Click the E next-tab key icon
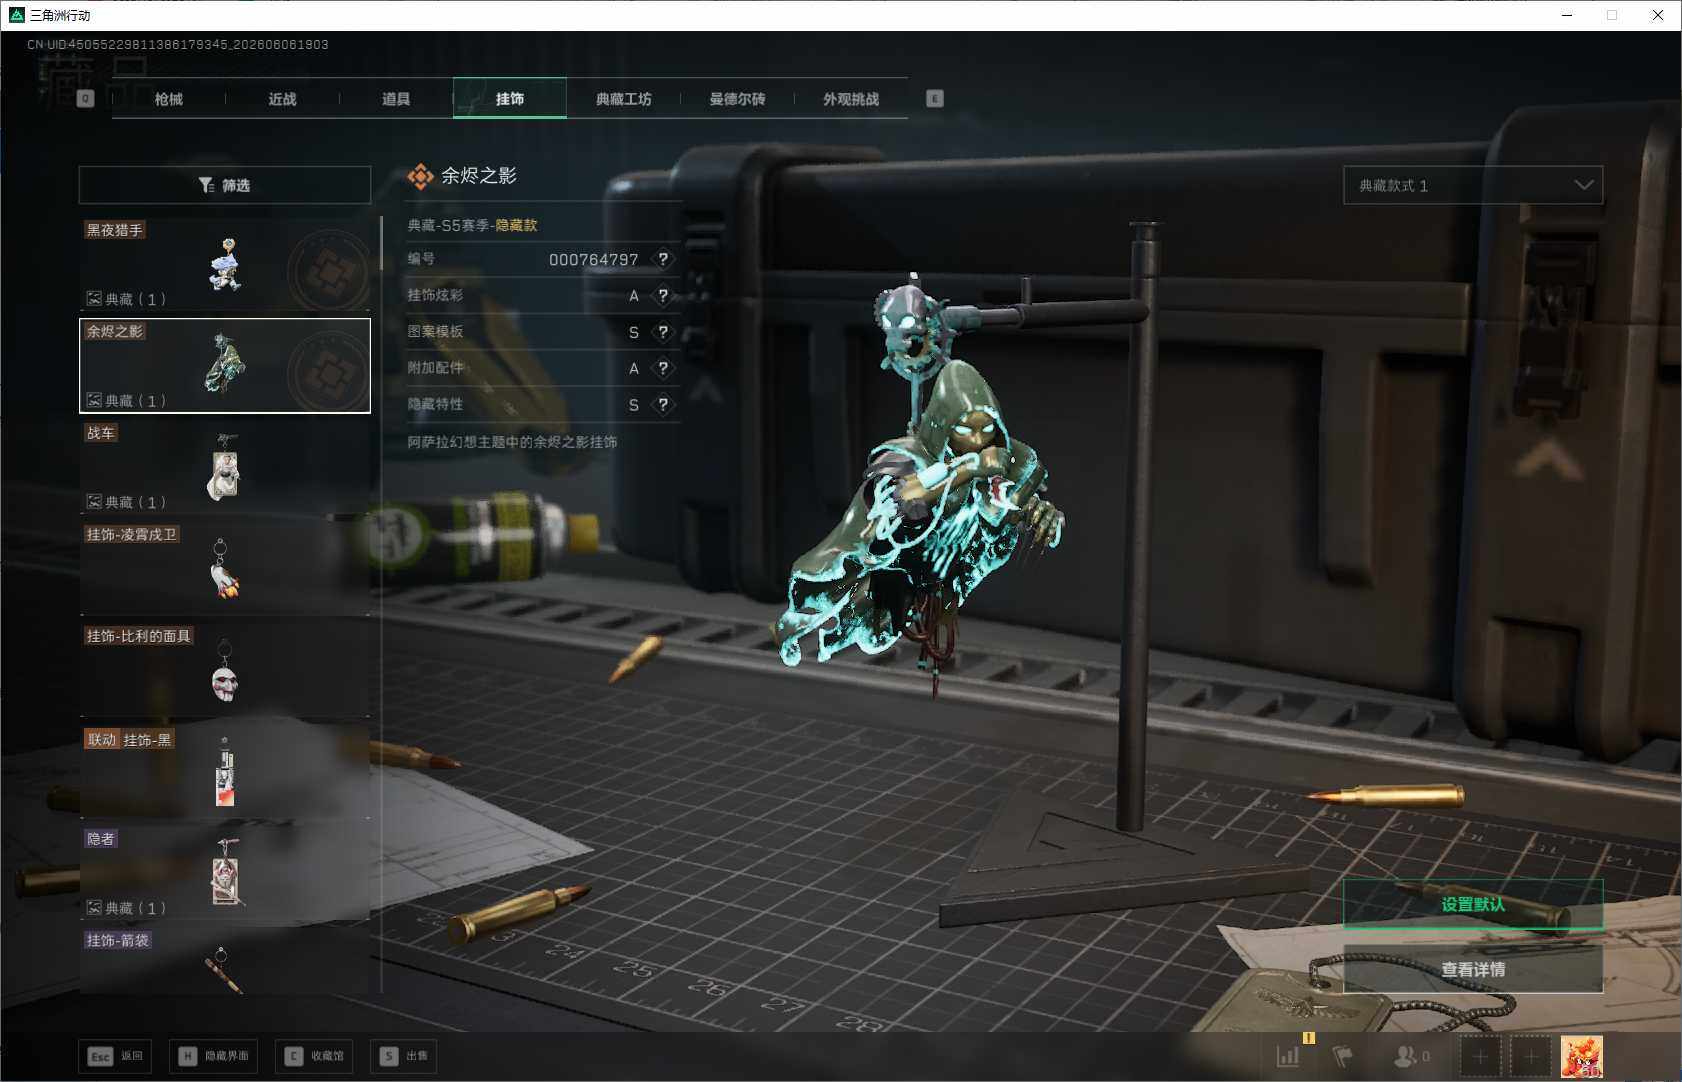 pos(935,98)
